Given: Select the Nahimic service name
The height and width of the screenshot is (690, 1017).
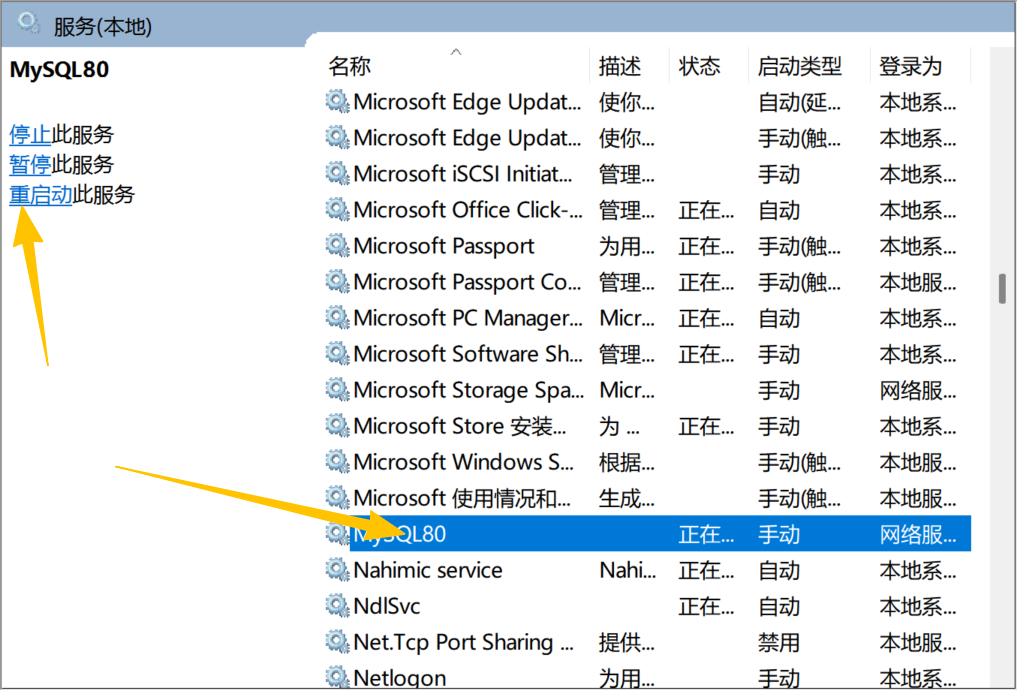Looking at the screenshot, I should pyautogui.click(x=428, y=570).
